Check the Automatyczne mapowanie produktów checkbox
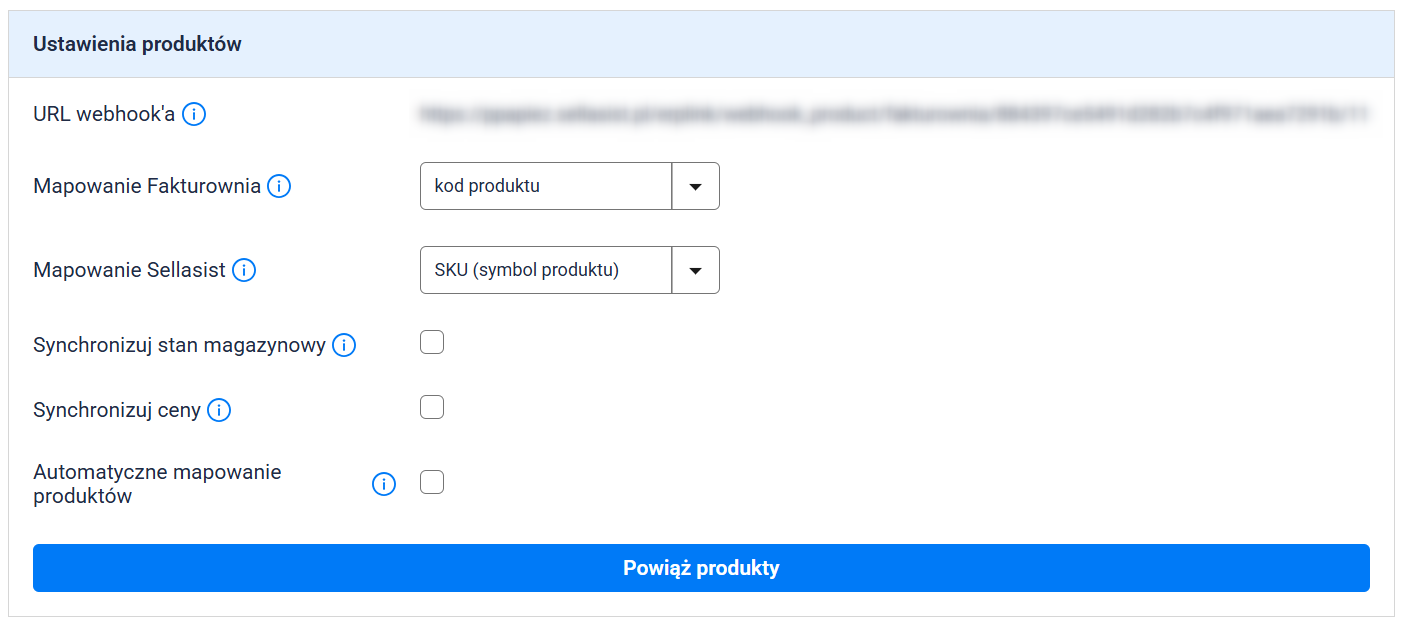Screen dimensions: 1406x628 432,482
